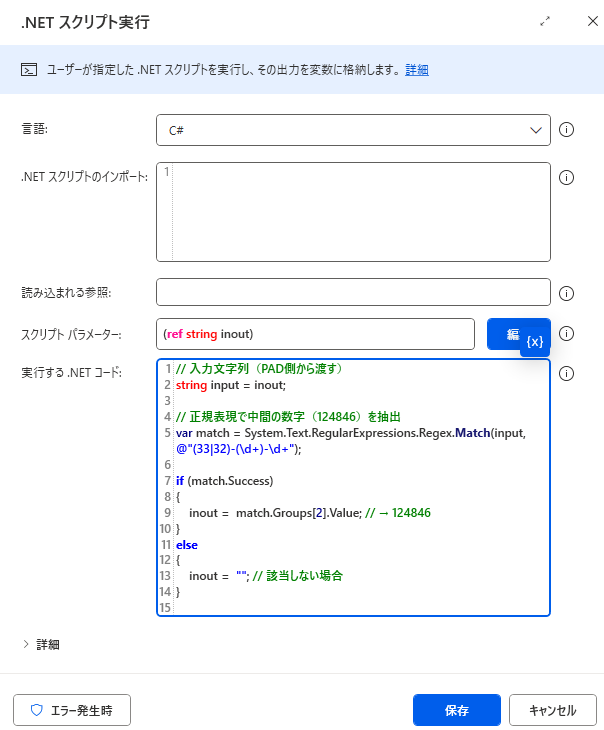Click the エラー発生時 button
The height and width of the screenshot is (730, 604).
[72, 710]
